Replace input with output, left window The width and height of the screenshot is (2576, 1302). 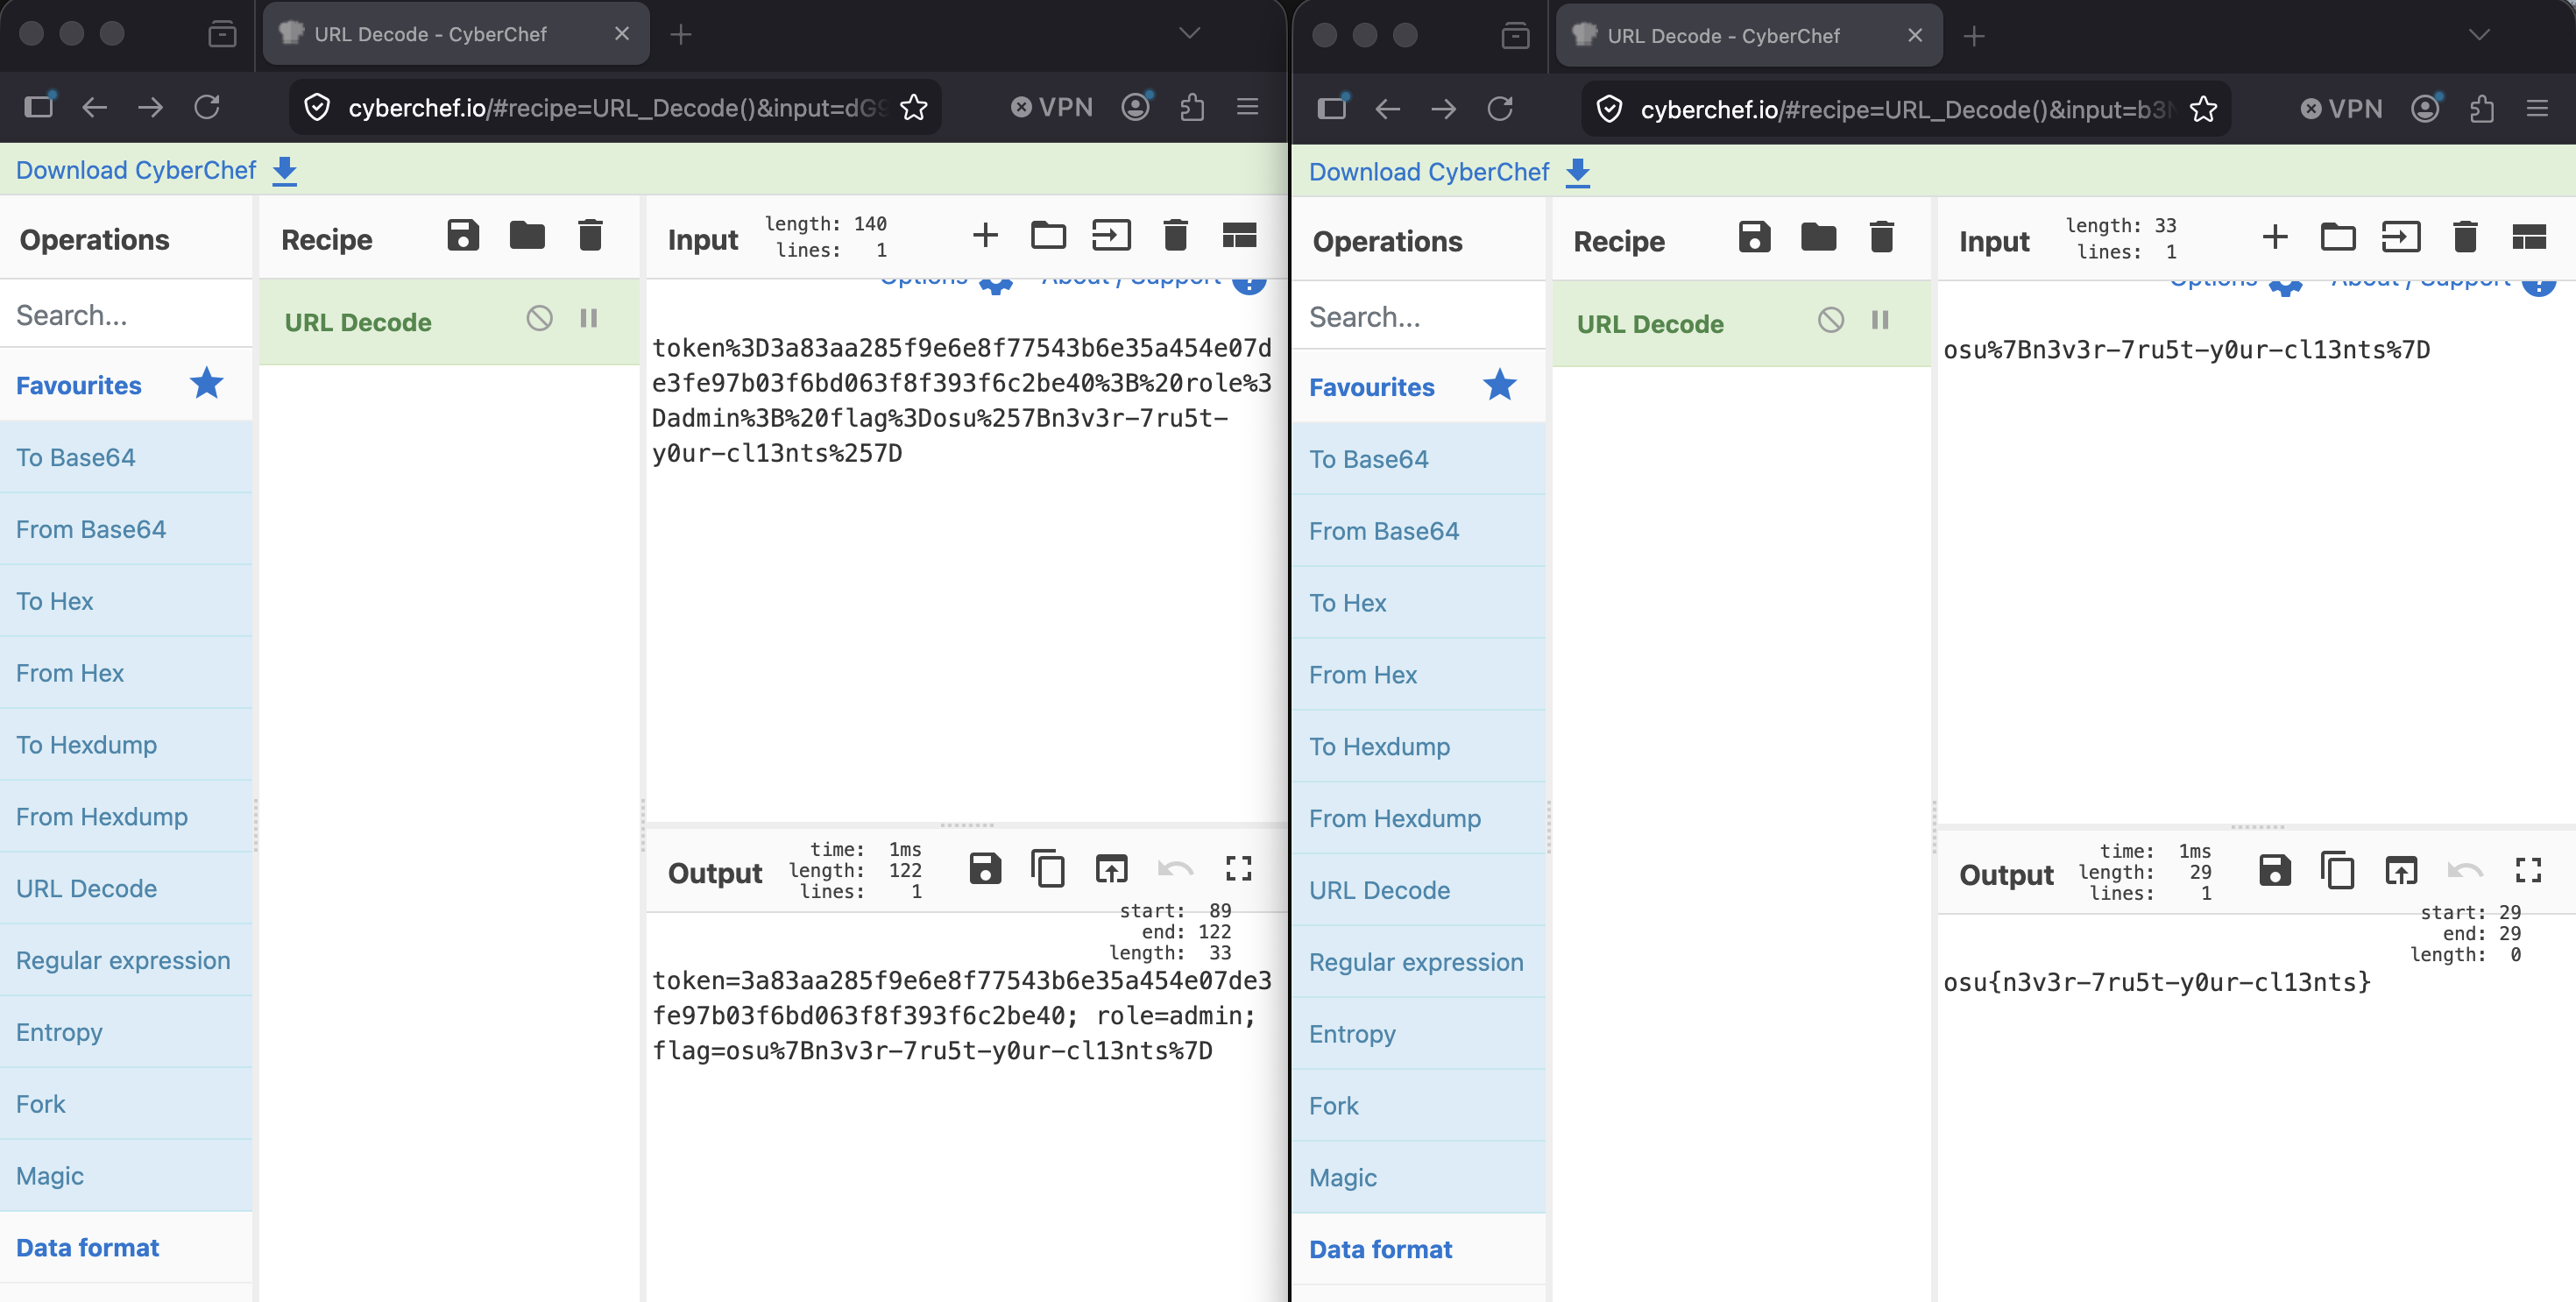pyautogui.click(x=1111, y=869)
